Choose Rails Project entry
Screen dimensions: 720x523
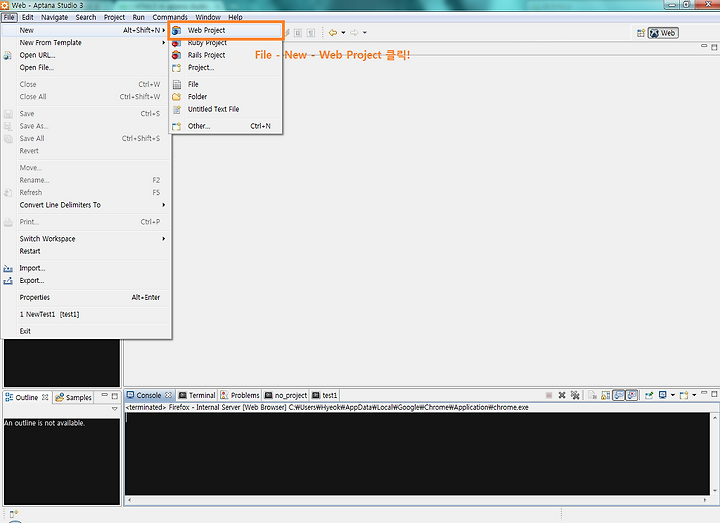click(x=225, y=55)
